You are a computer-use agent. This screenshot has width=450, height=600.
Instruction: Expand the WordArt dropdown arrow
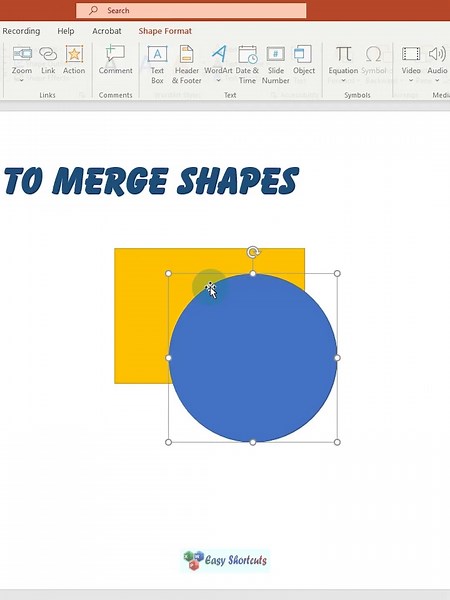coord(218,80)
